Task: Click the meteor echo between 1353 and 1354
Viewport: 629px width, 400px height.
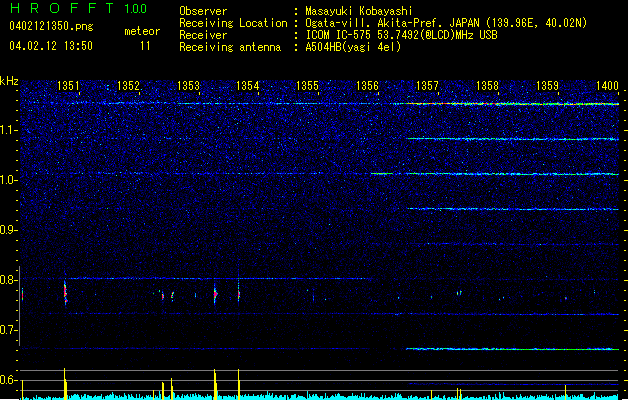Action: (215, 294)
